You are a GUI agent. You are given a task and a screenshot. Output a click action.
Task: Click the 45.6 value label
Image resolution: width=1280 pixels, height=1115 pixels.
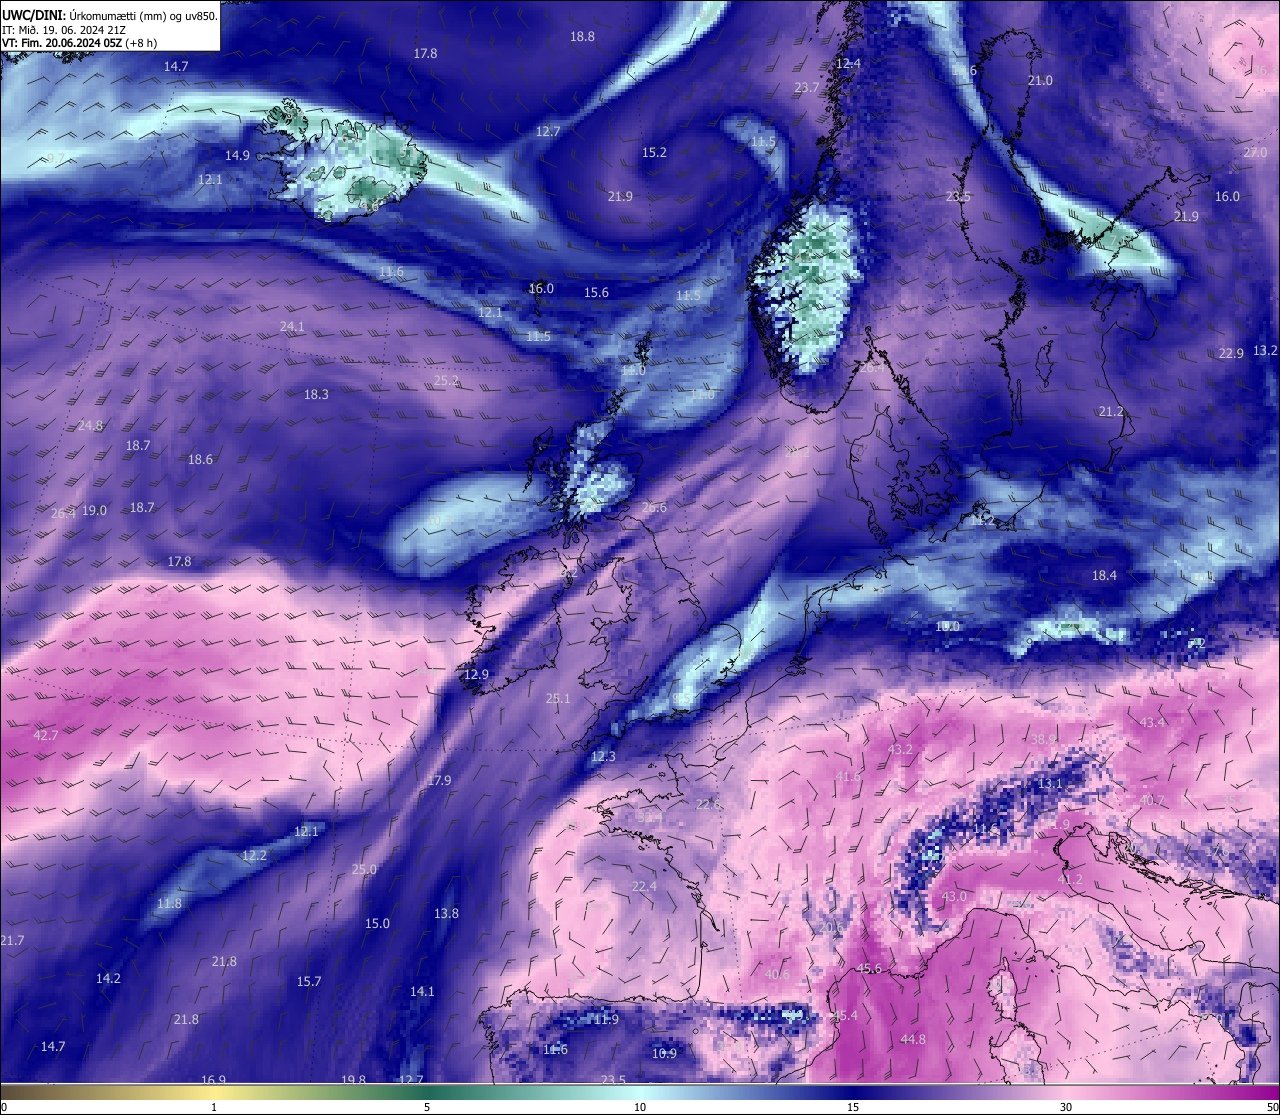(869, 968)
